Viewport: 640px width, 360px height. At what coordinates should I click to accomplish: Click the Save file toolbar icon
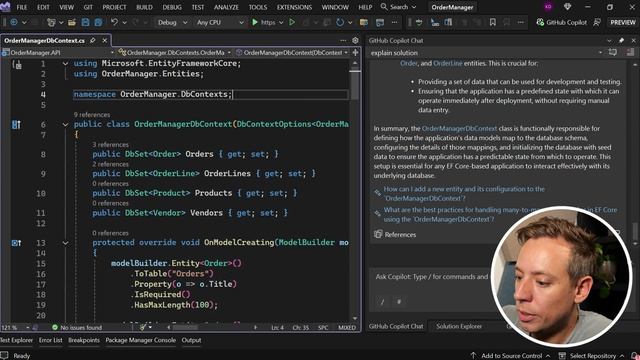(x=85, y=22)
